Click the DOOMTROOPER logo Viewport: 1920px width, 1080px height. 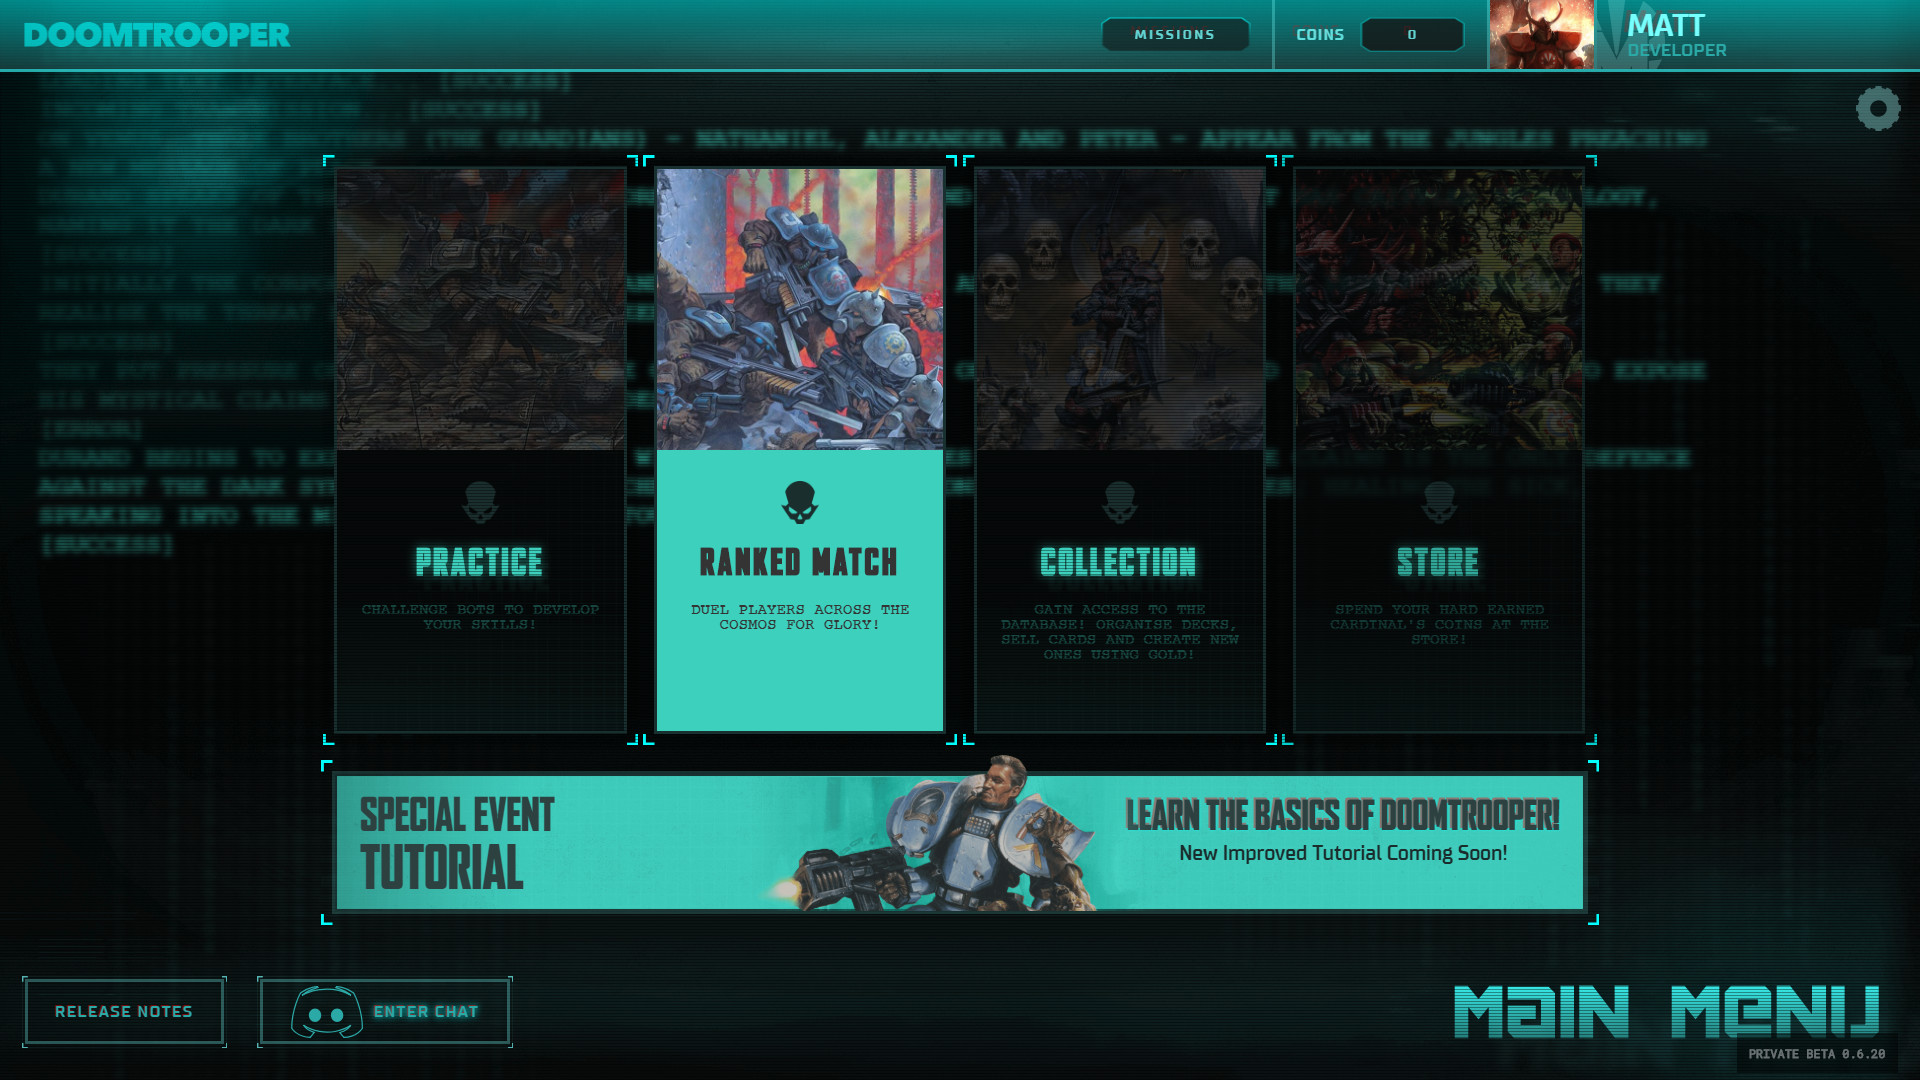coord(158,33)
